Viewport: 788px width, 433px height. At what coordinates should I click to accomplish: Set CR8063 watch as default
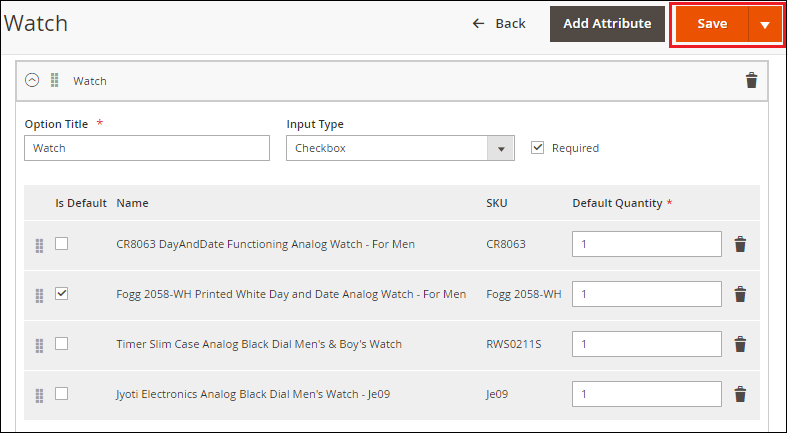coord(61,244)
